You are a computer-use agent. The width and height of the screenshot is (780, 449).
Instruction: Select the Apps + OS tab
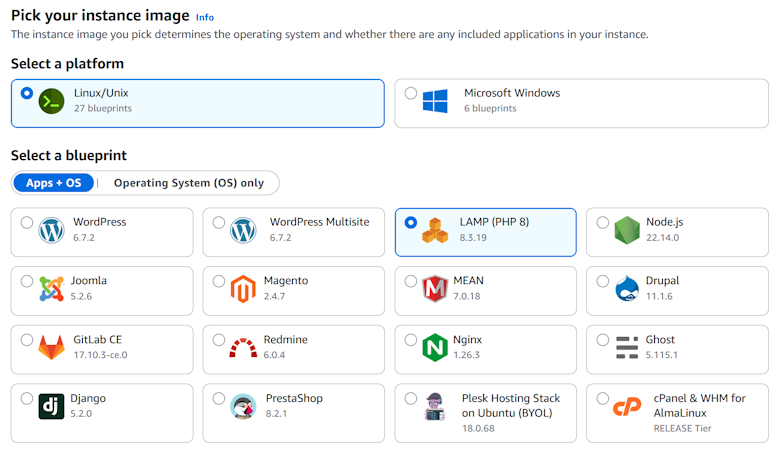[54, 183]
